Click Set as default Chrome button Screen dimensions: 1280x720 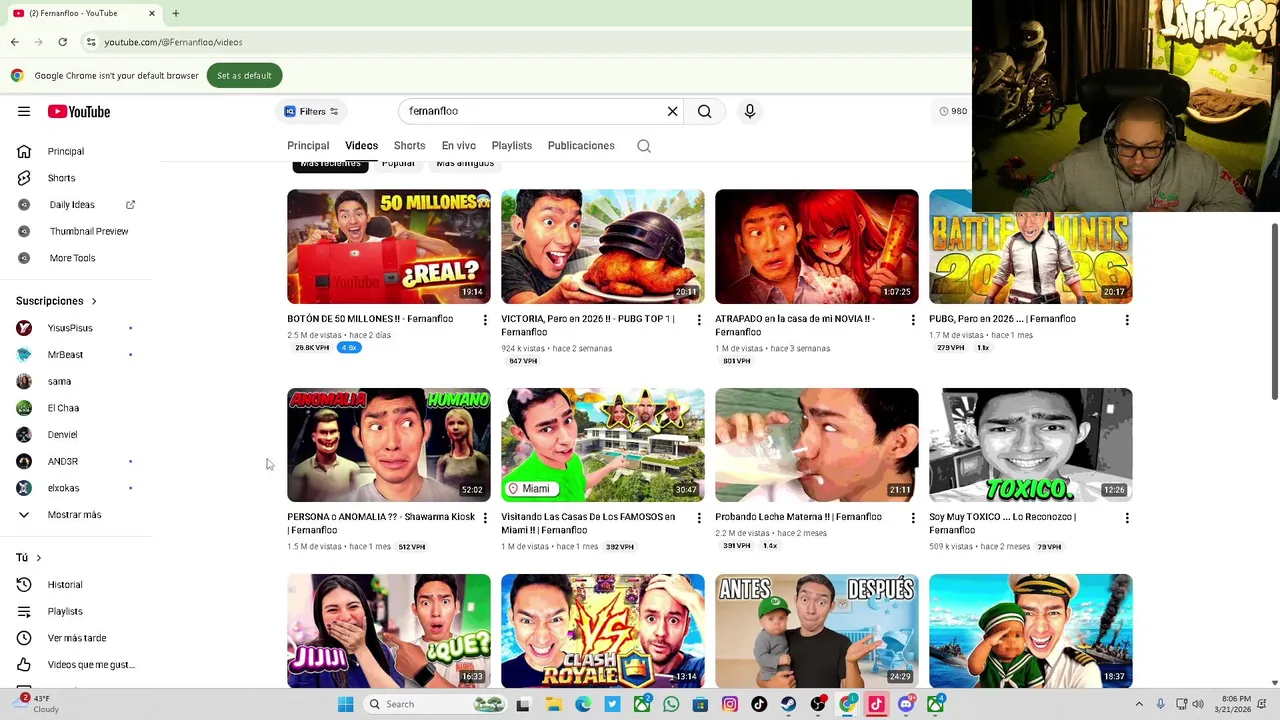pyautogui.click(x=244, y=76)
